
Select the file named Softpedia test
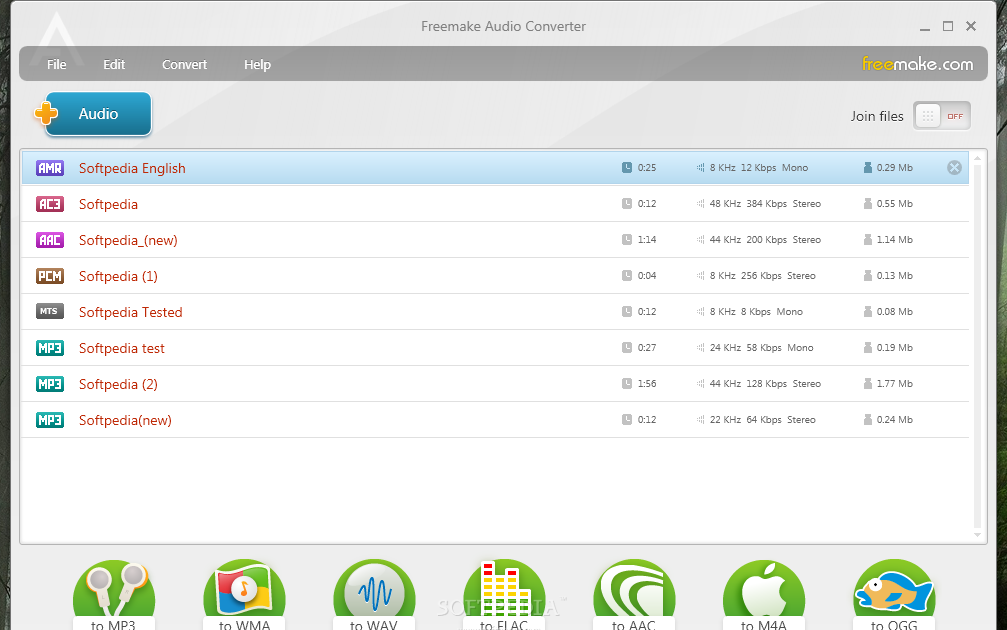coord(122,348)
